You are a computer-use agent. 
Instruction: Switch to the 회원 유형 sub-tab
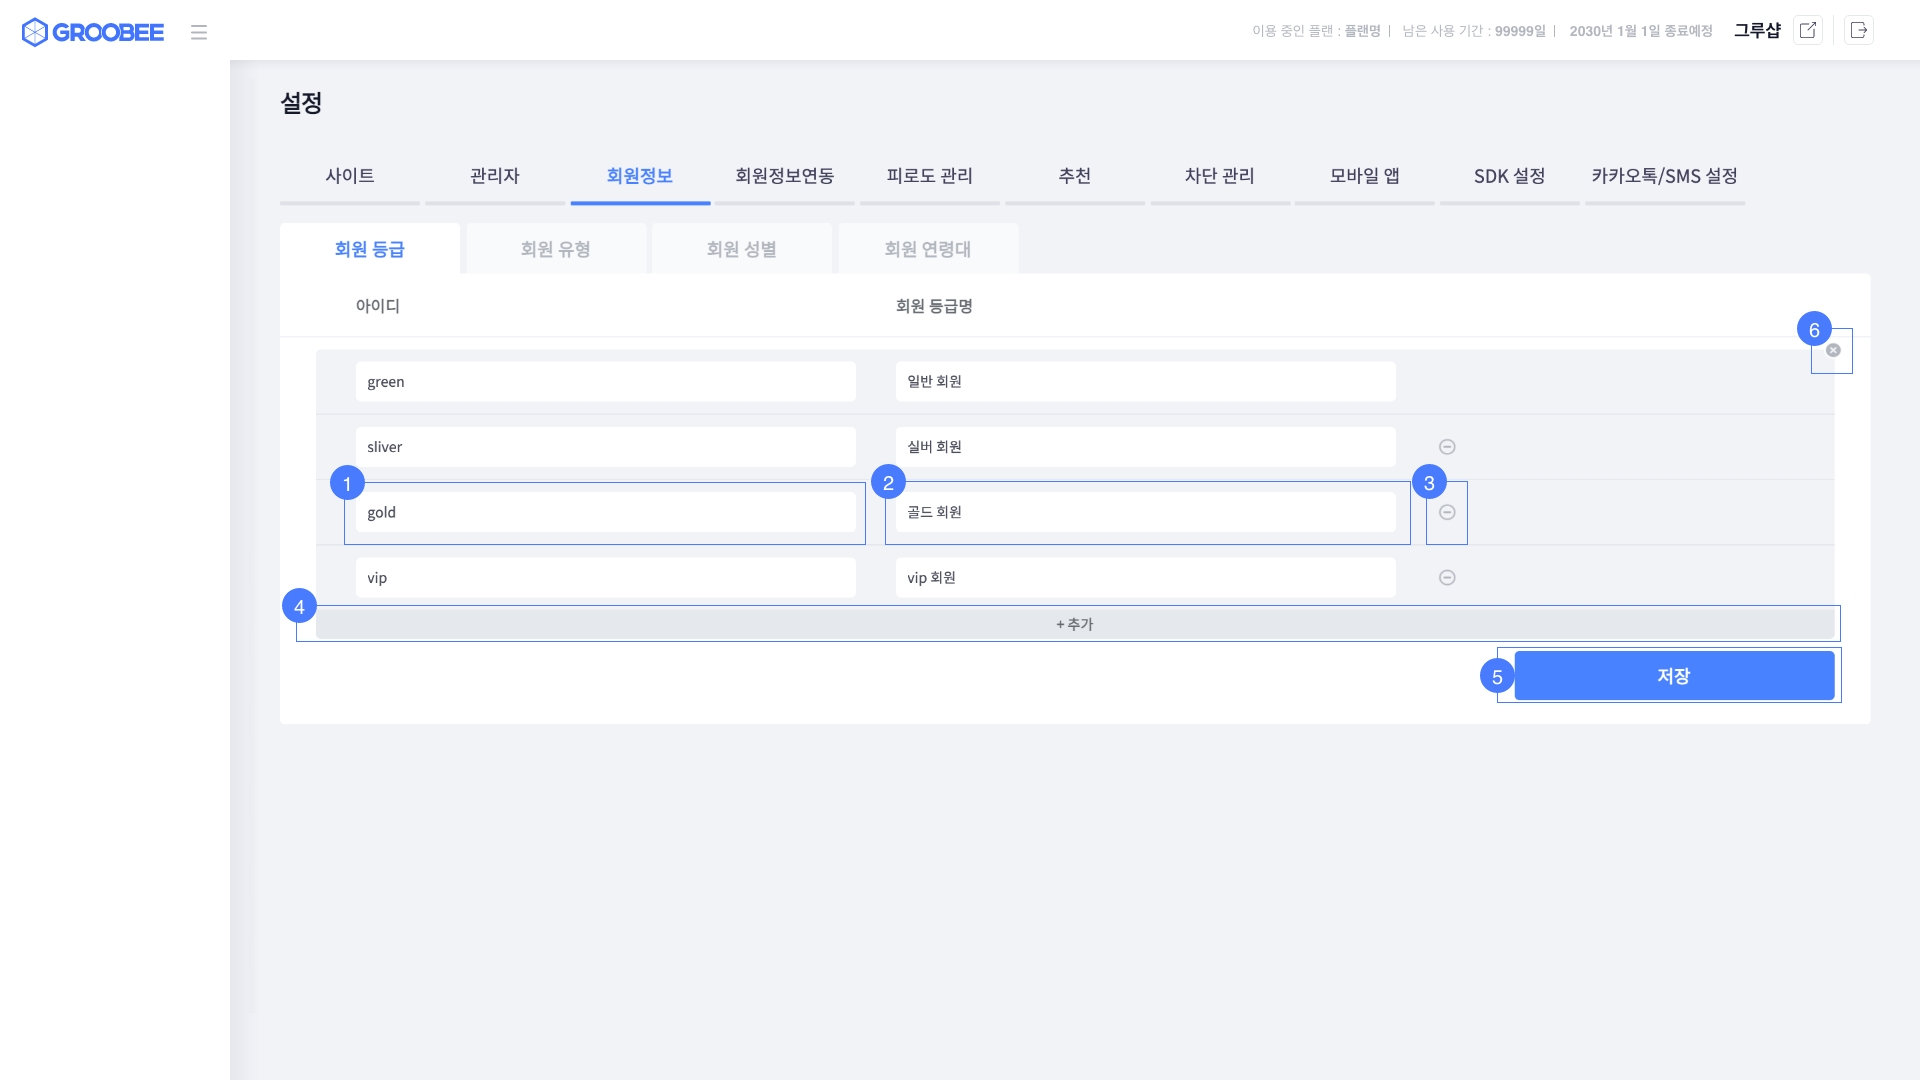coord(556,249)
